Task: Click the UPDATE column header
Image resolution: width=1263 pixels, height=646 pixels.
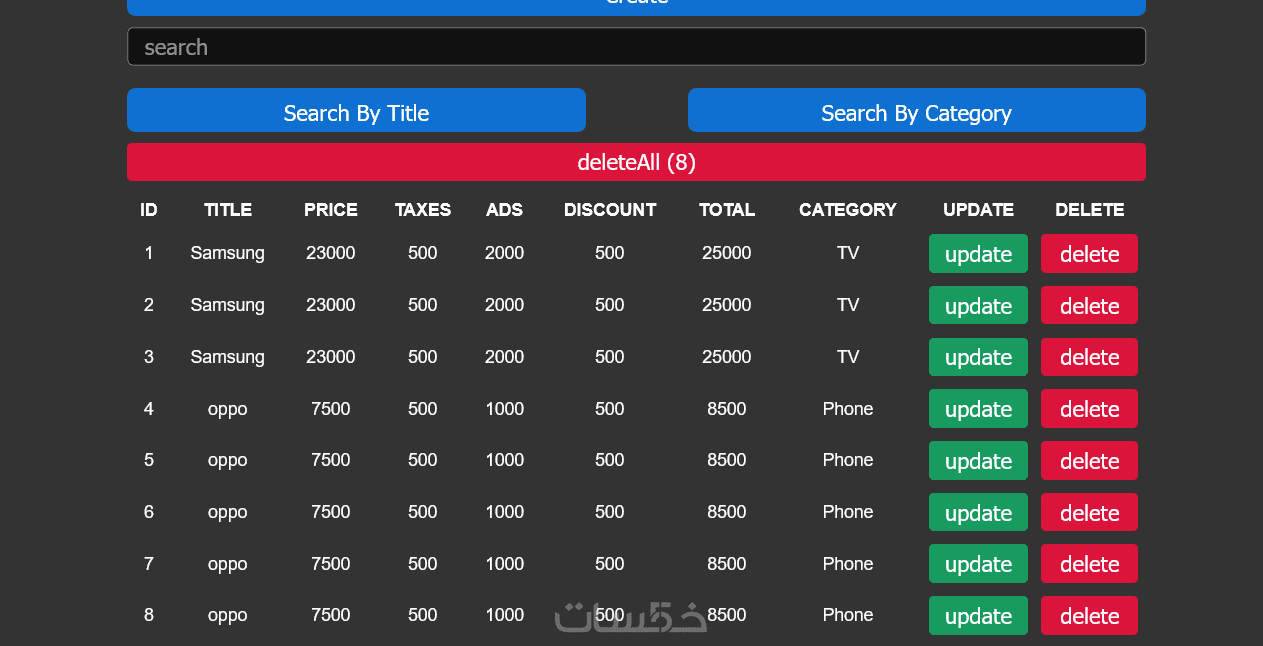Action: (x=978, y=210)
